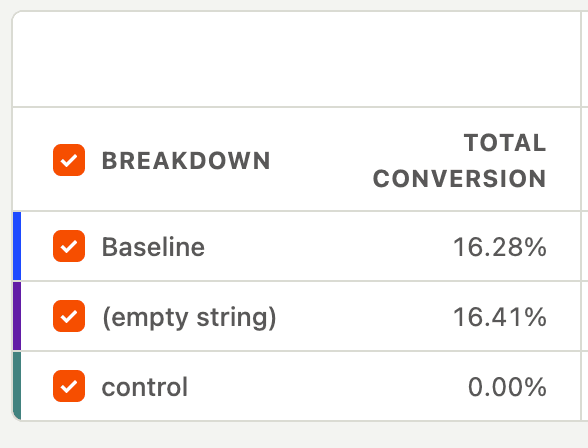The height and width of the screenshot is (448, 588).
Task: Click the blue Baseline color indicator
Action: click(17, 246)
